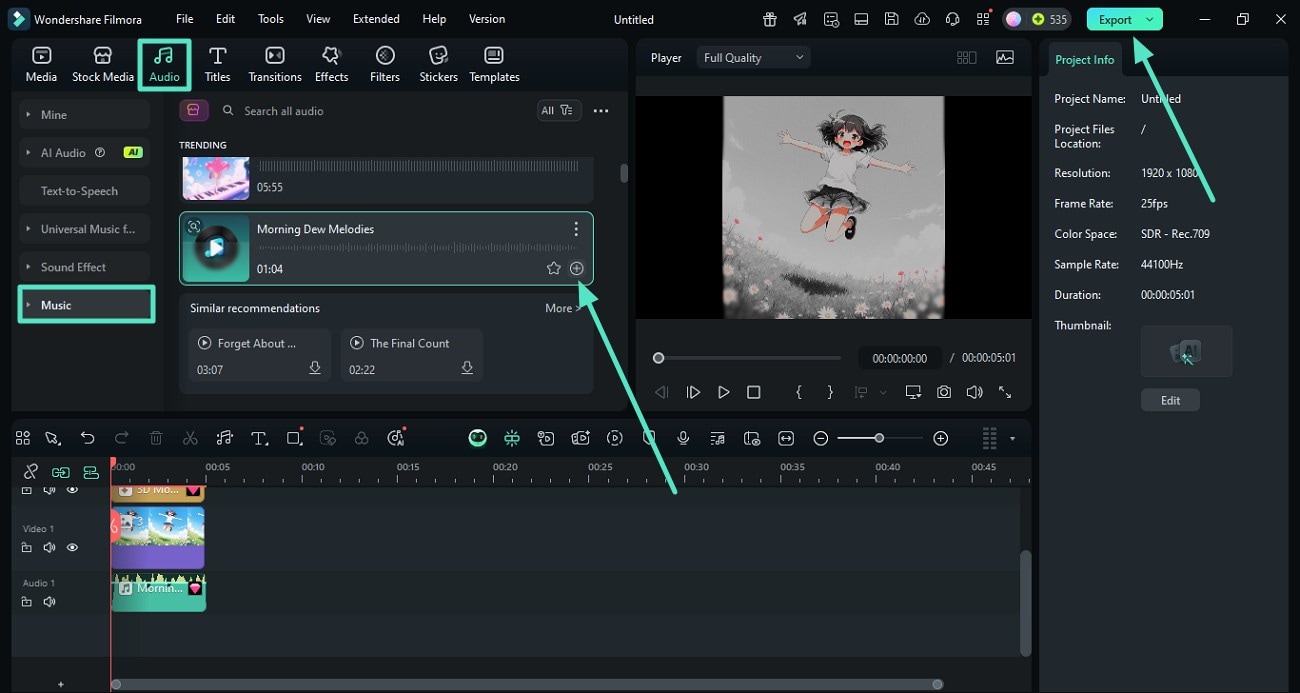The height and width of the screenshot is (693, 1300).
Task: Open the Filters tab
Action: [384, 64]
